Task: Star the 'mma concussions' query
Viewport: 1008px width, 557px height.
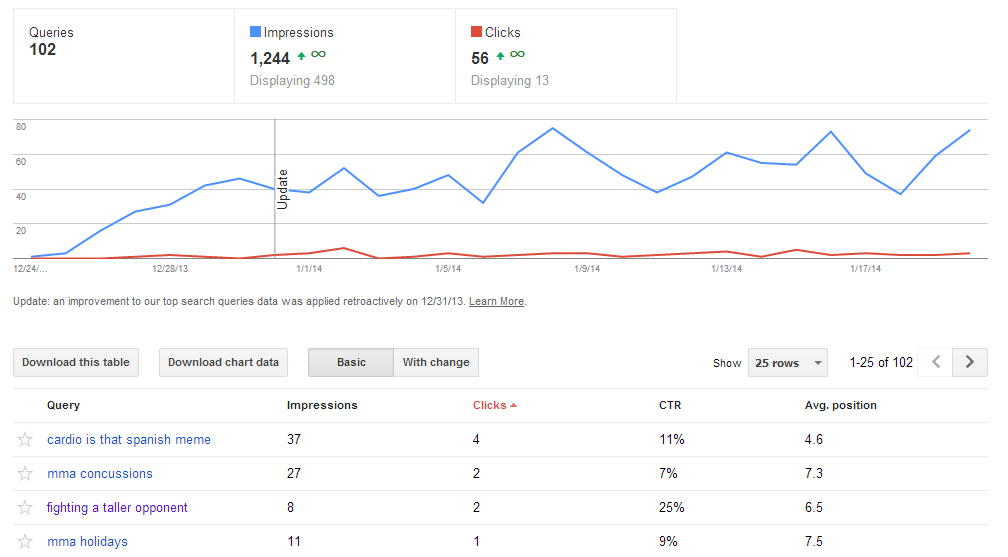Action: coord(25,474)
